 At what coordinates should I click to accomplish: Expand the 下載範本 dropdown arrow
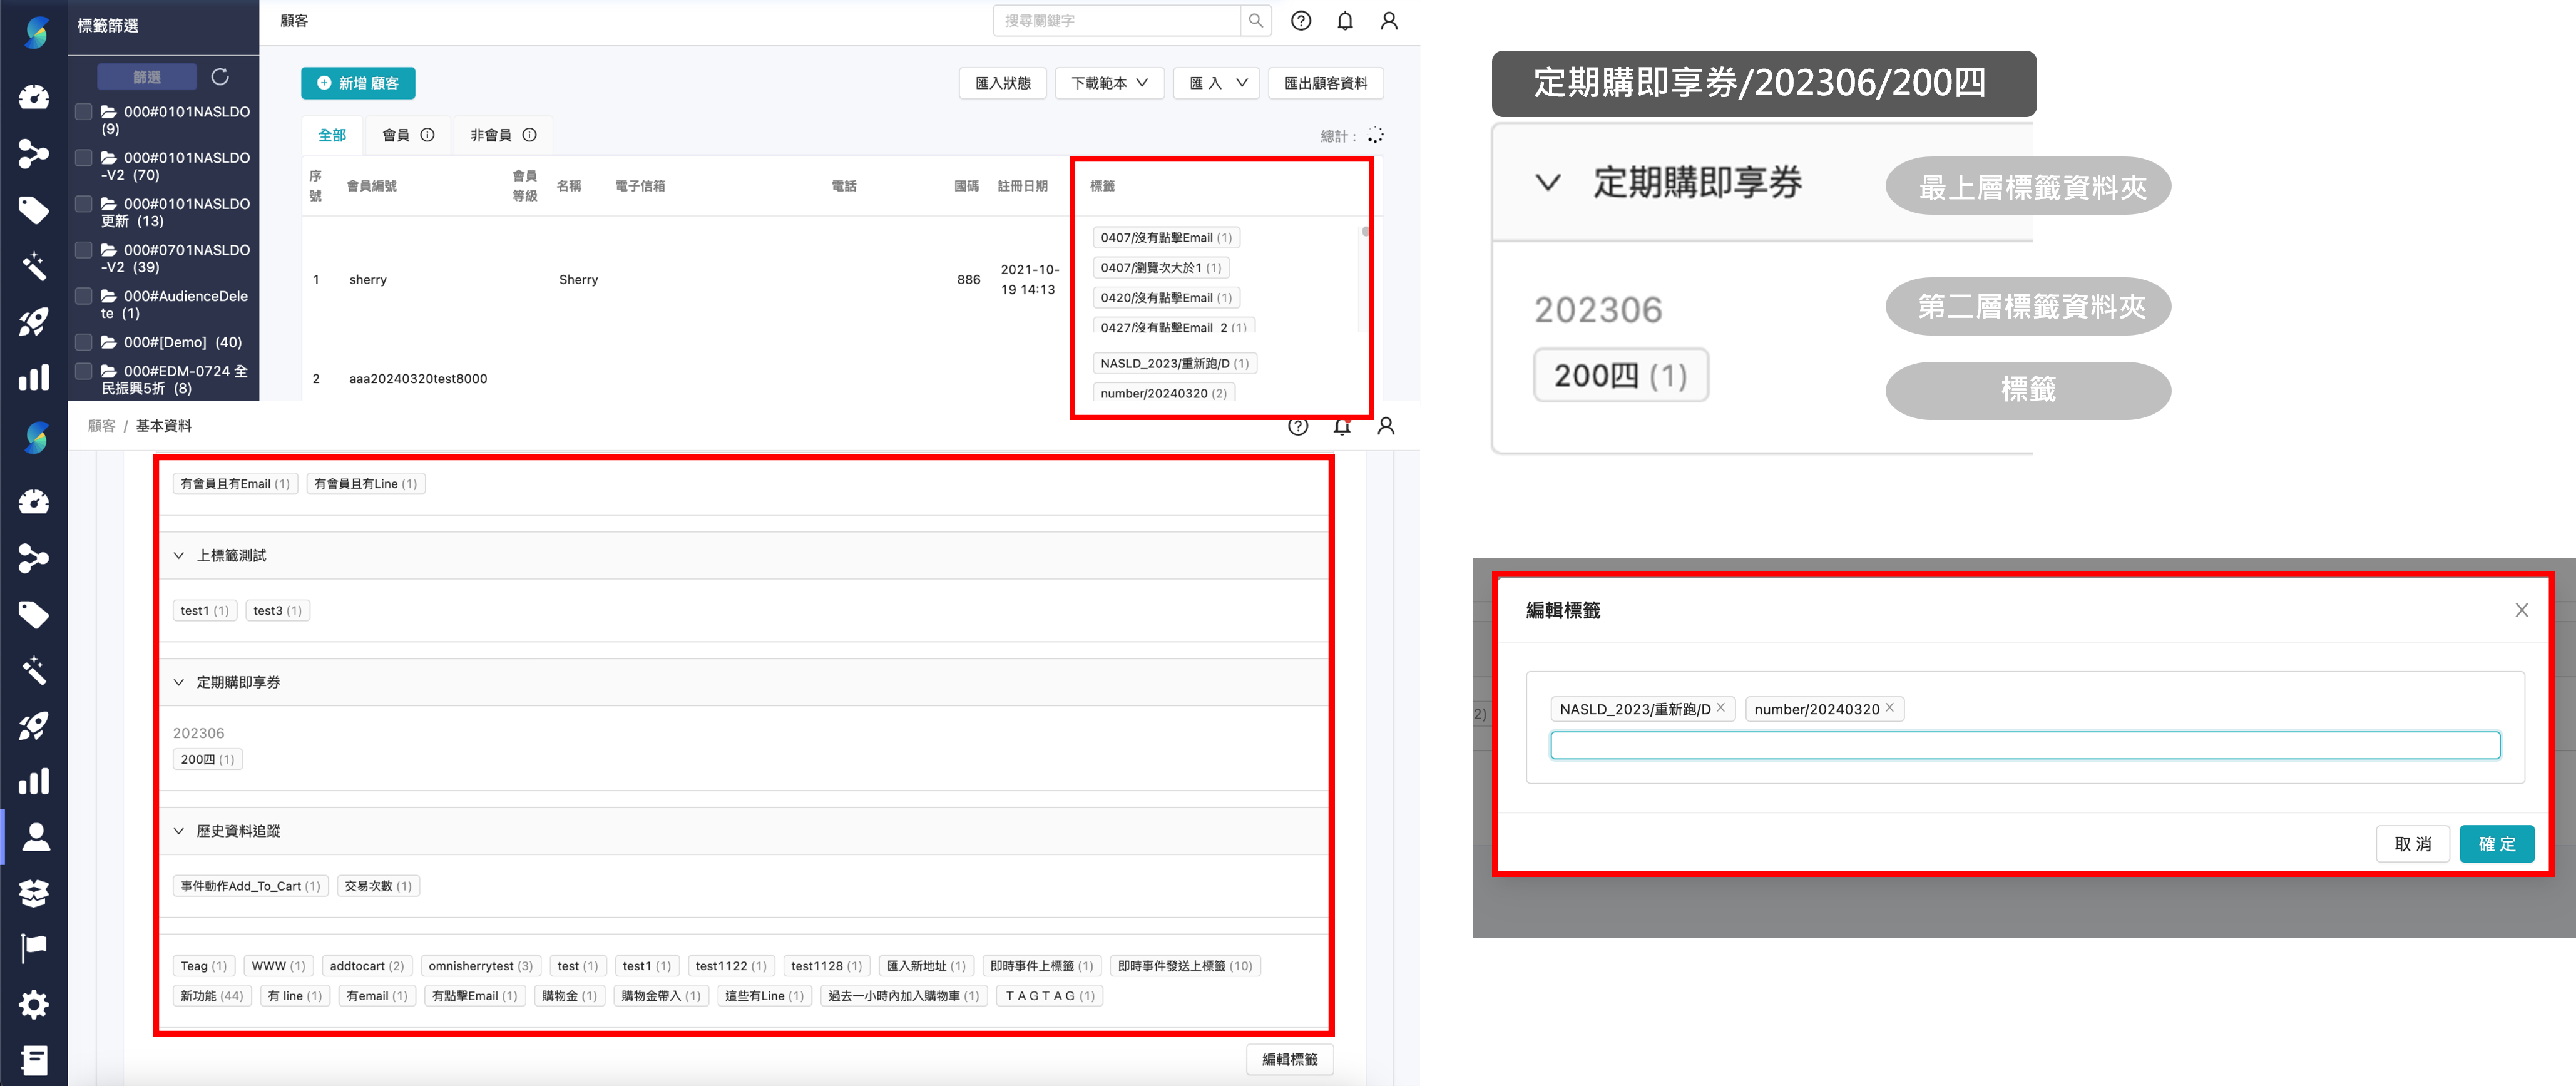pyautogui.click(x=1143, y=83)
